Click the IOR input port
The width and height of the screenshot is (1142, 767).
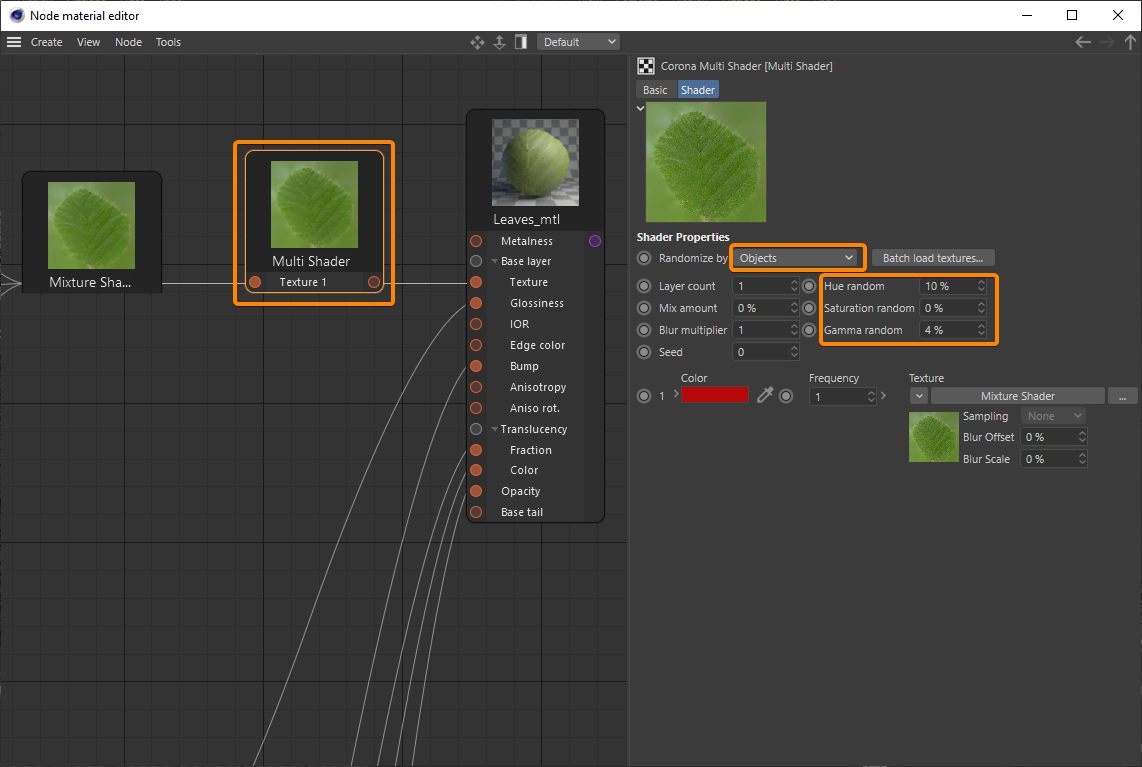[476, 324]
